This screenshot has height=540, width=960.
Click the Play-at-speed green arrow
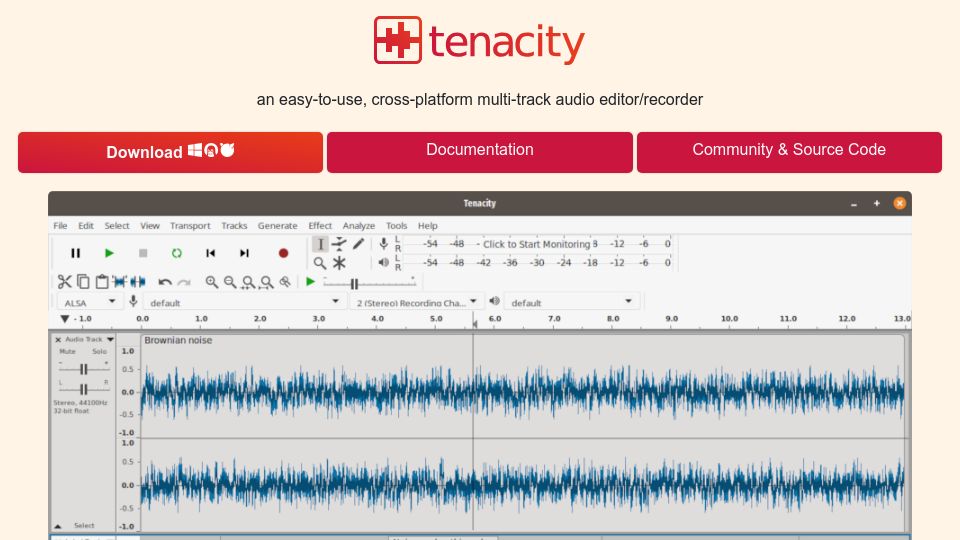[x=310, y=282]
